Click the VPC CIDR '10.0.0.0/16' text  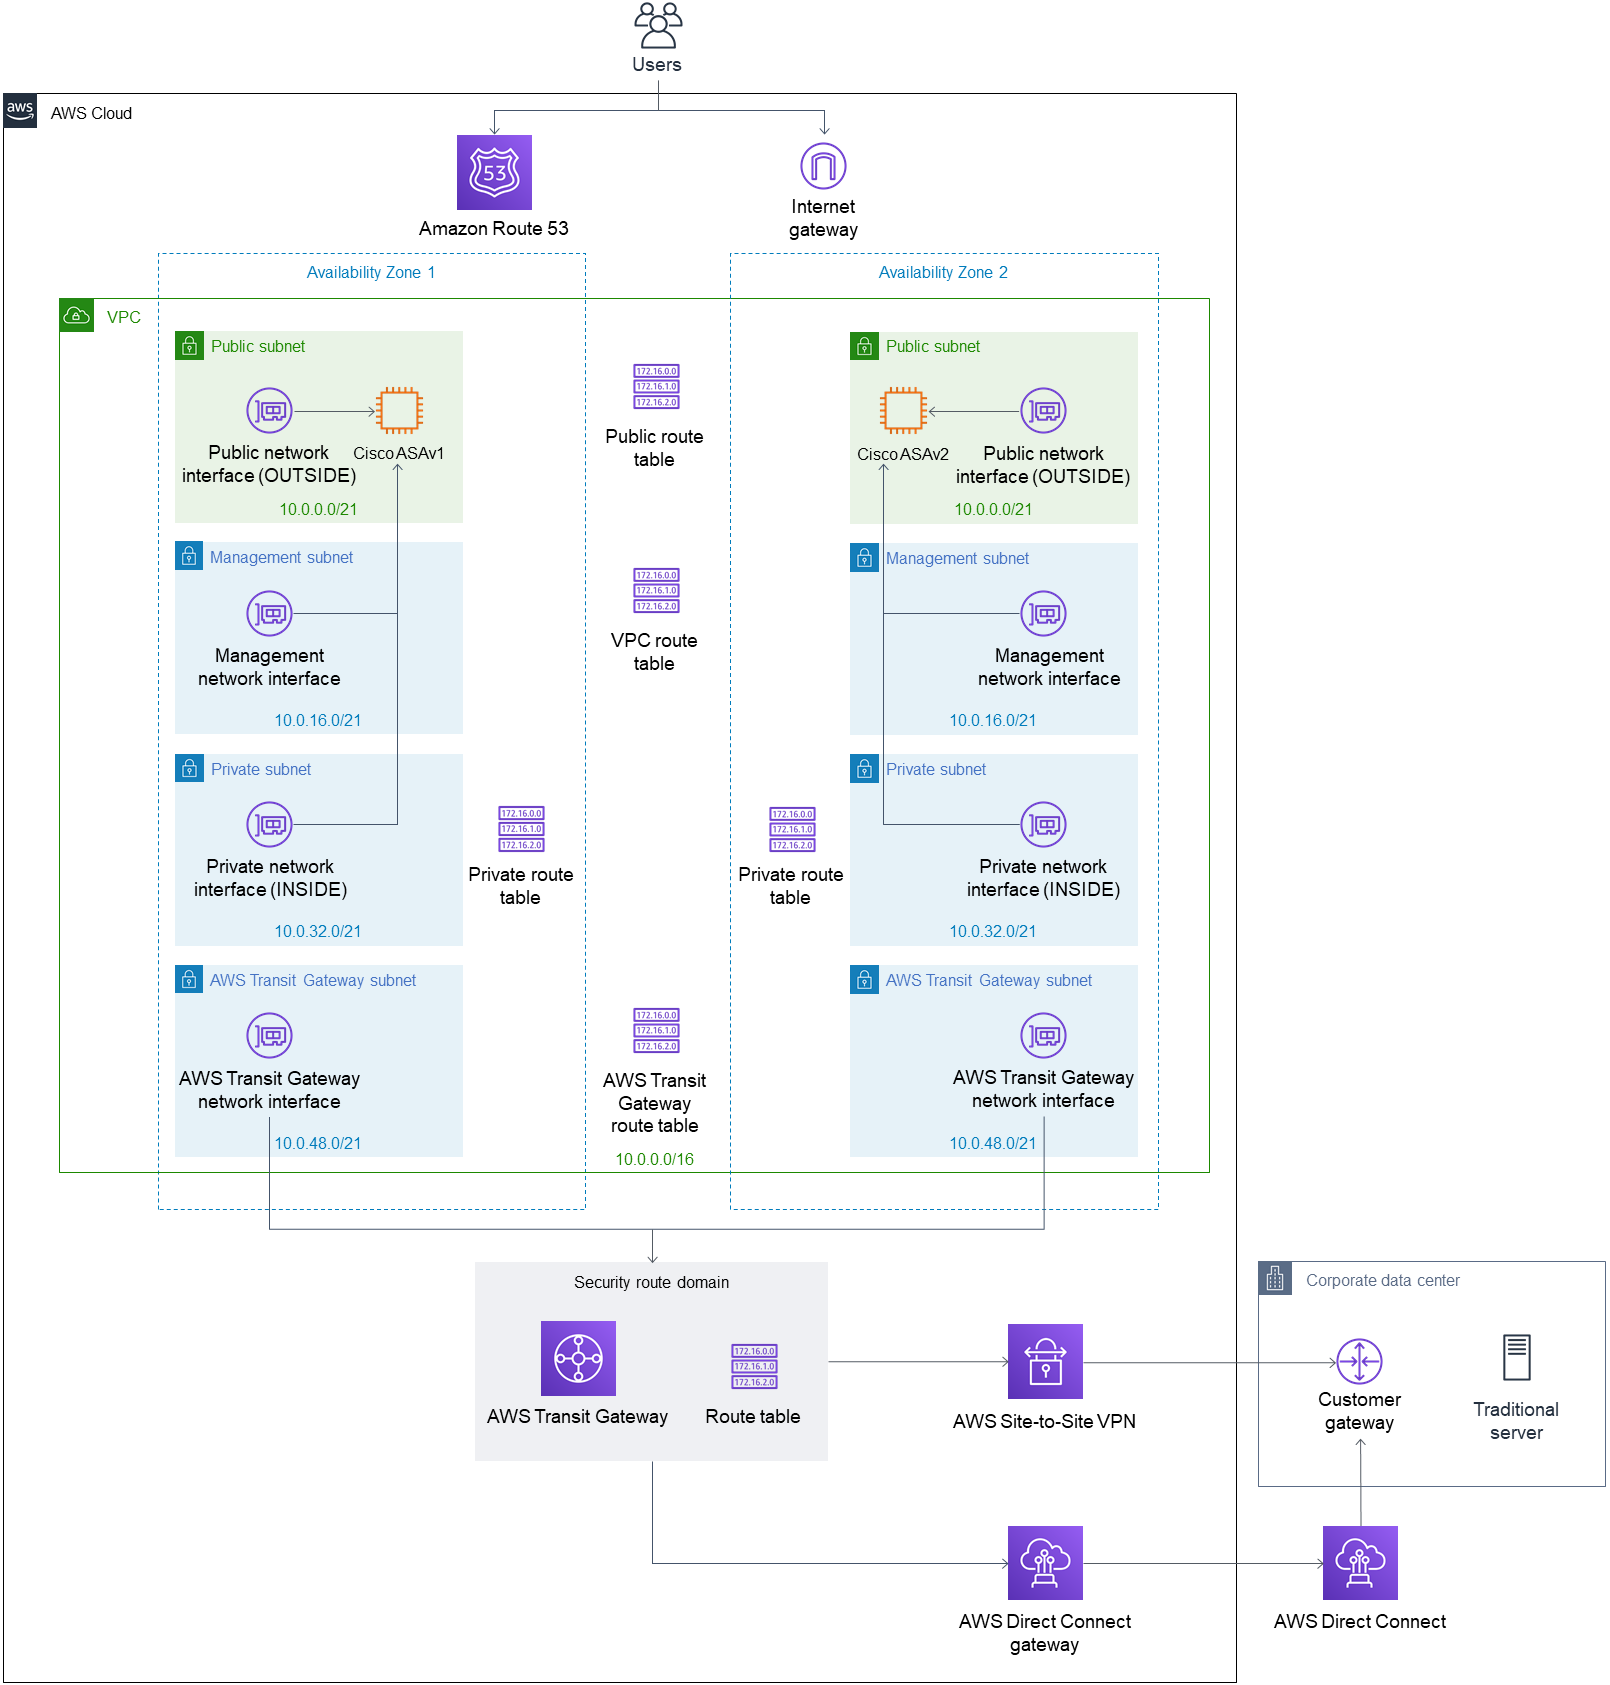[654, 1159]
